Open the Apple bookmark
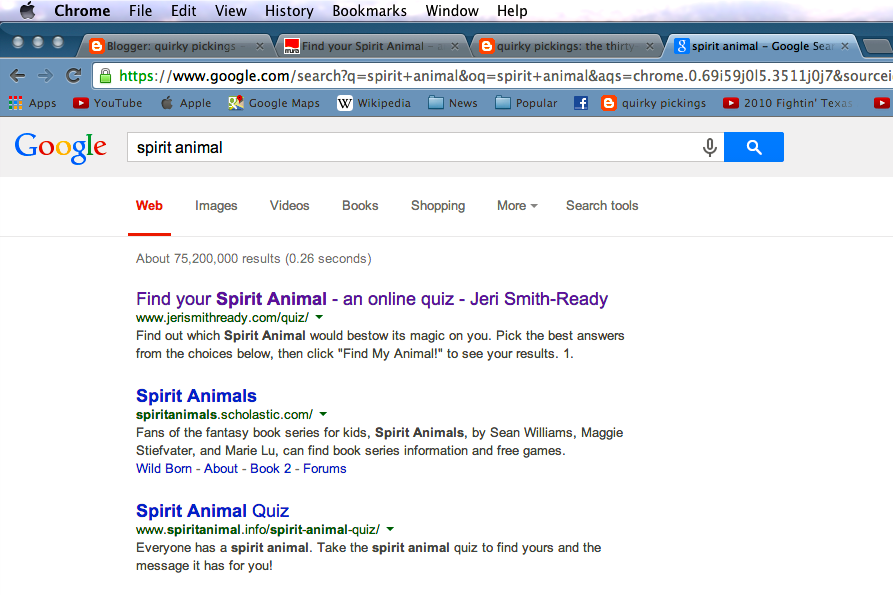The height and width of the screenshot is (595, 893). 186,103
